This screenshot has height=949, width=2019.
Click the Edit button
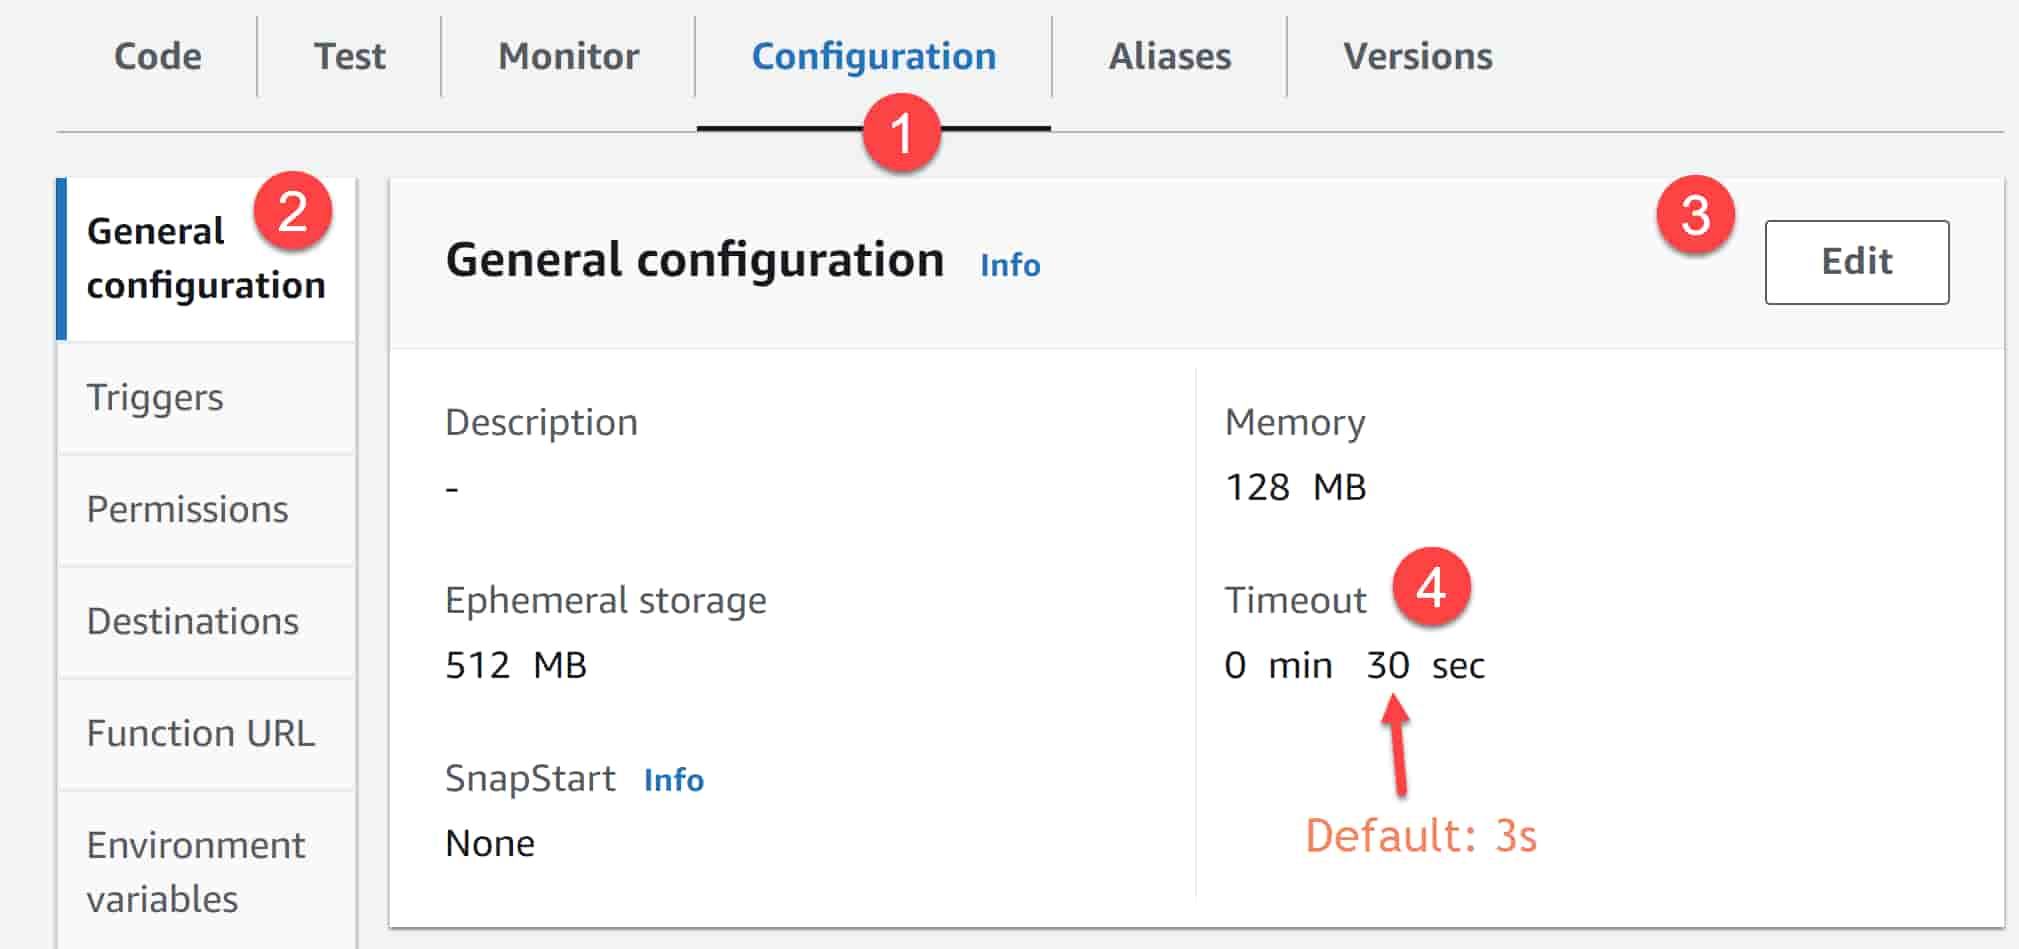[x=1856, y=262]
